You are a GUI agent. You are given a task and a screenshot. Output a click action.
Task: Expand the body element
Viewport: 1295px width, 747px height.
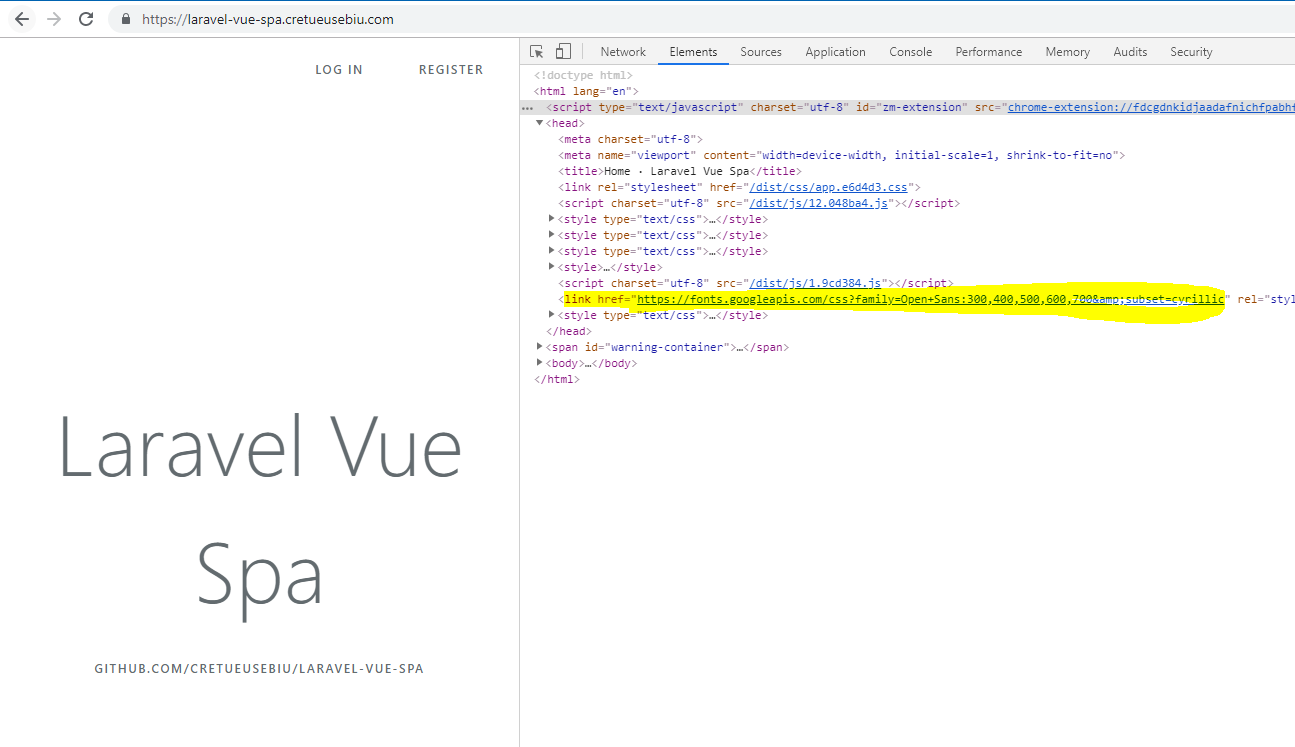coord(539,362)
